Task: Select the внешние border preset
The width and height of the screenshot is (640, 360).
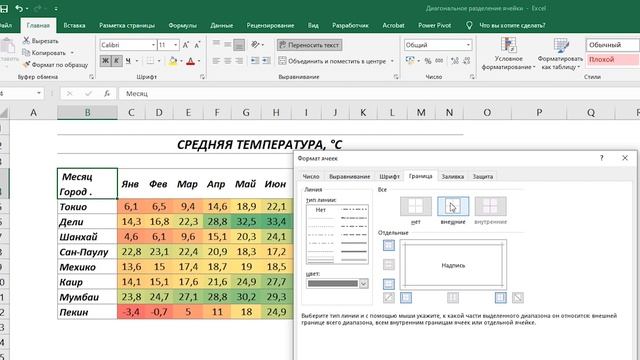Action: [x=453, y=207]
